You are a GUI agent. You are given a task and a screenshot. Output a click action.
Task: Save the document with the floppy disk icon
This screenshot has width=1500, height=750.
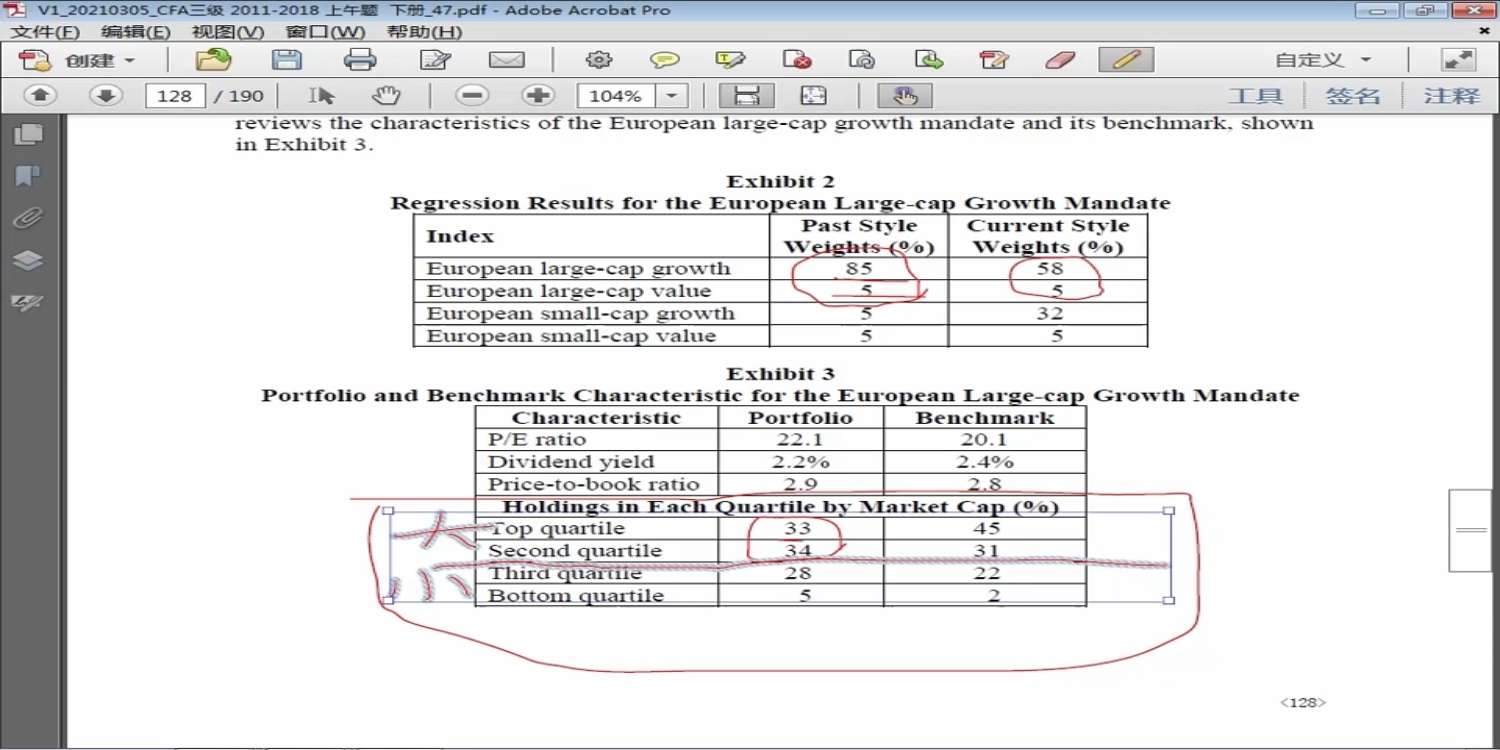(x=287, y=60)
